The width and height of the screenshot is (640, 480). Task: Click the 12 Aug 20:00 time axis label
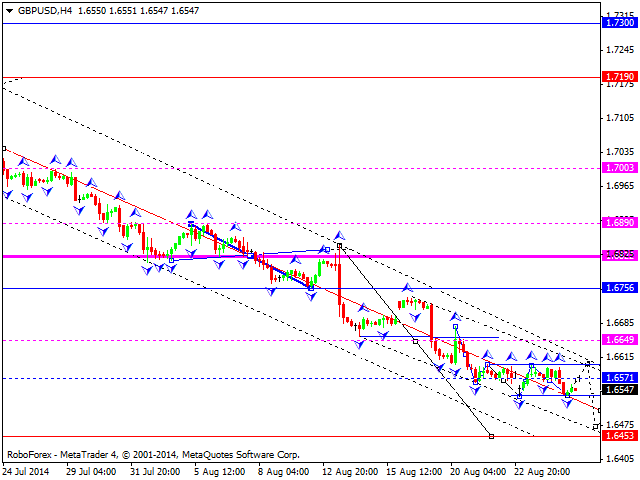pos(348,472)
